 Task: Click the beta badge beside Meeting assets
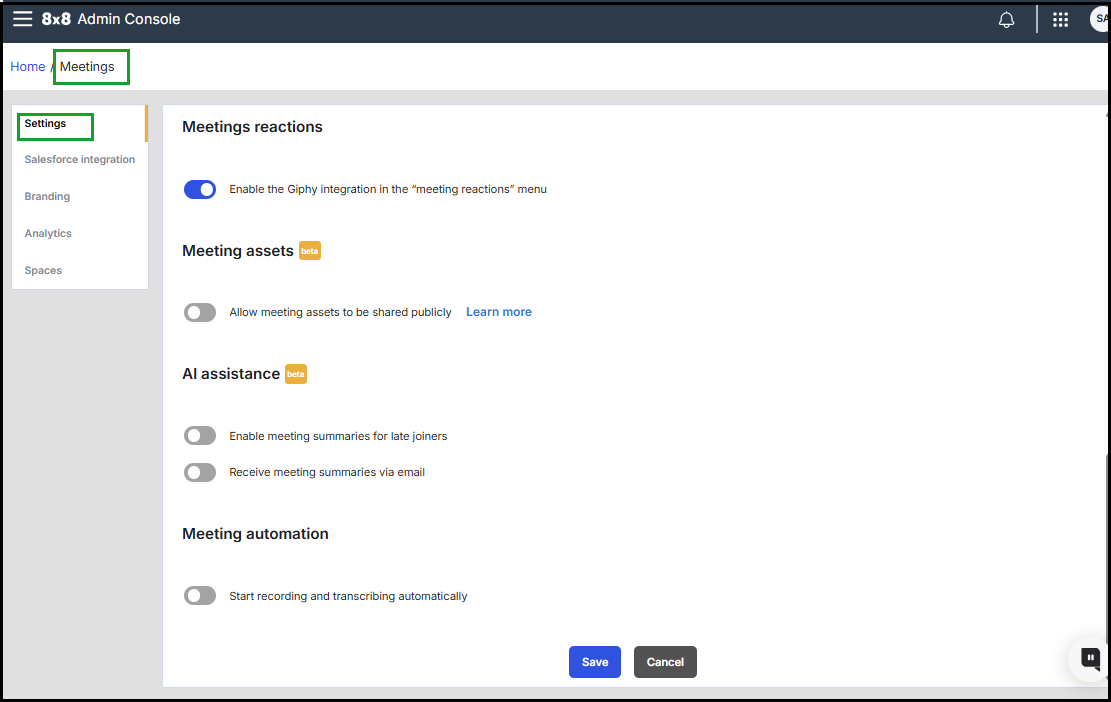310,251
